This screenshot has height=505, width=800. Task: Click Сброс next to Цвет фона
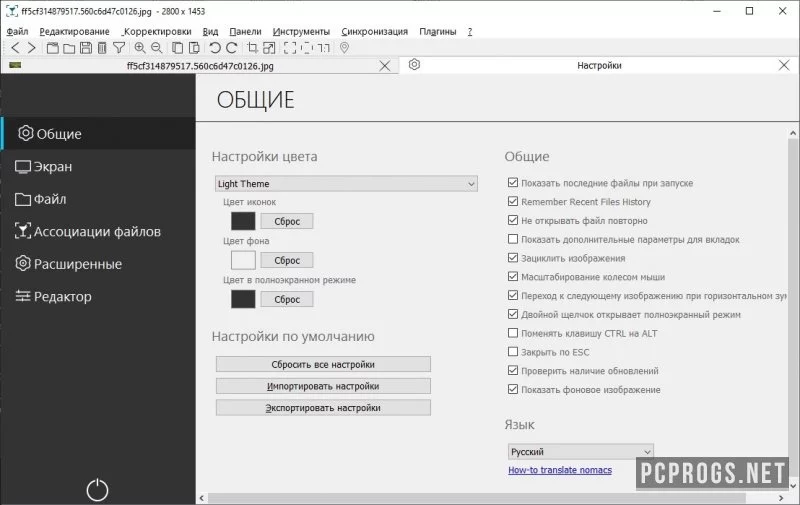click(287, 260)
